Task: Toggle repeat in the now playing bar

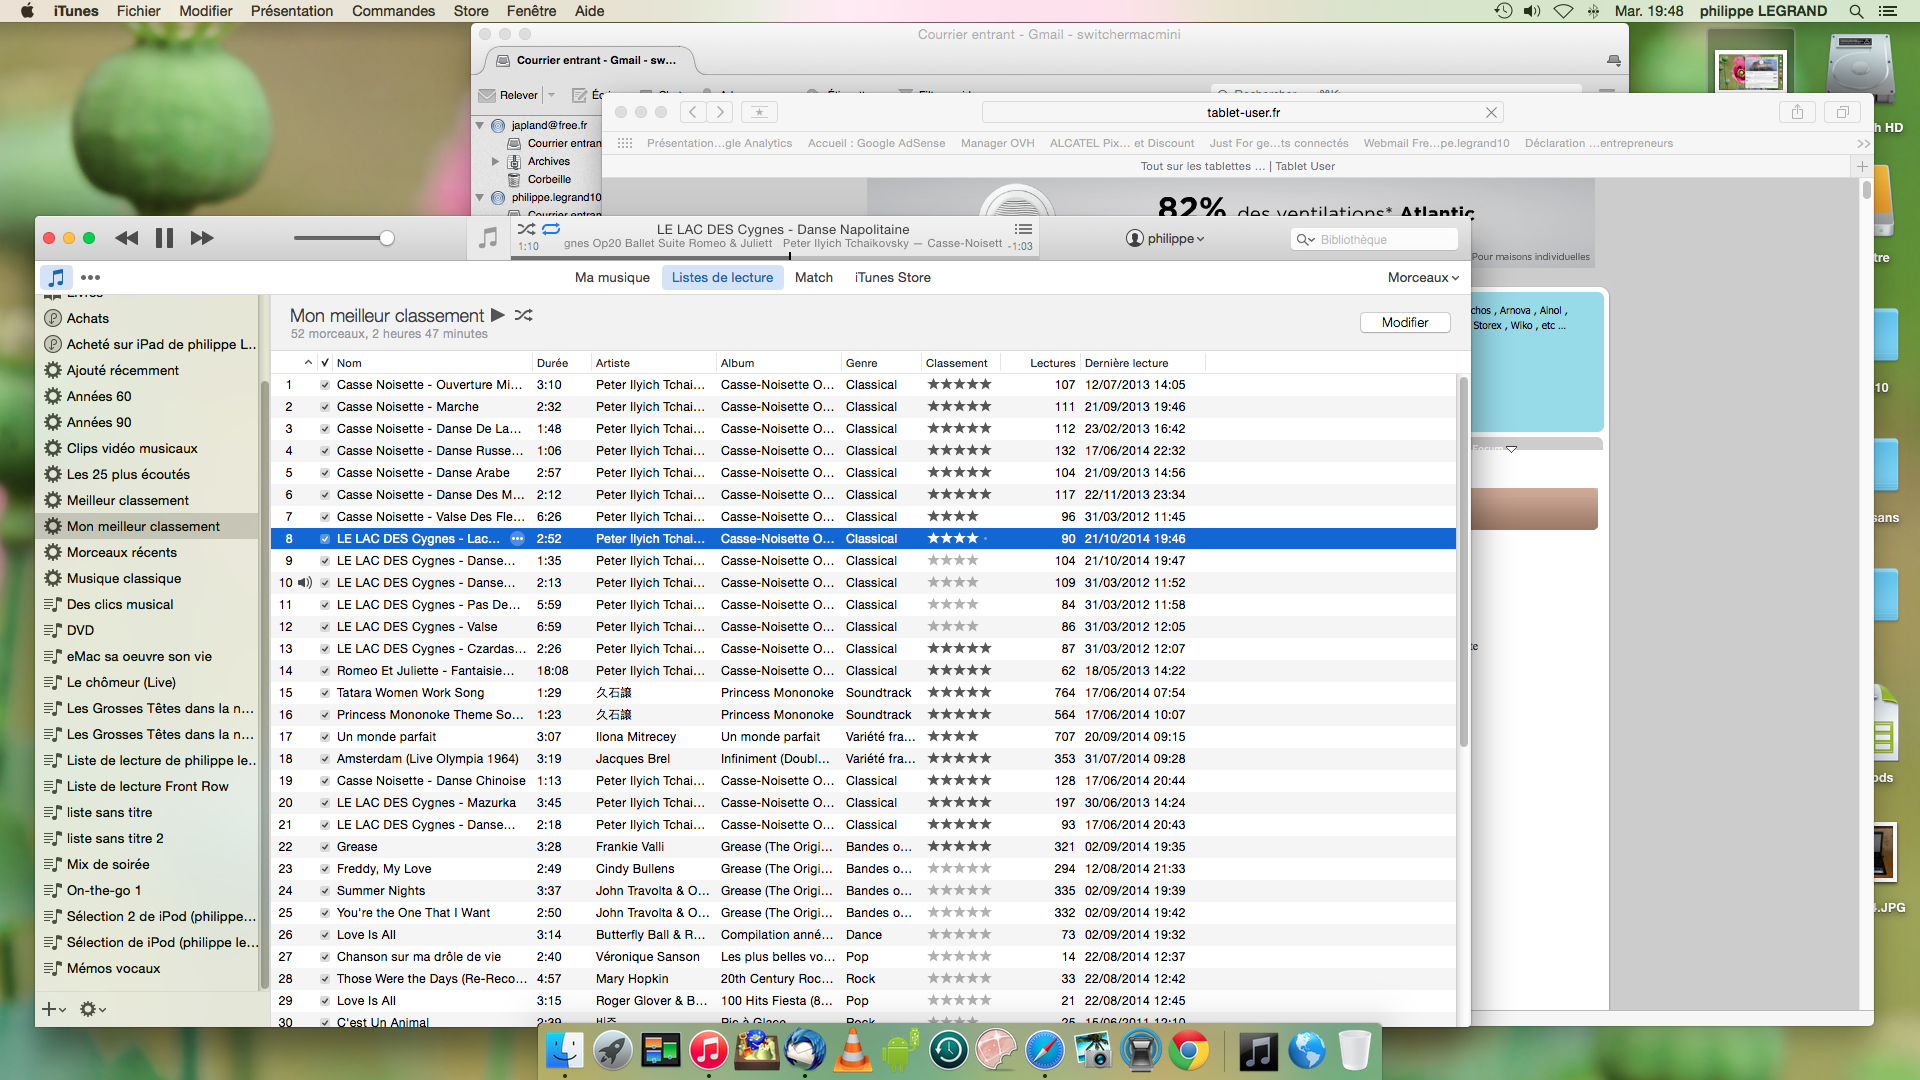Action: pos(551,229)
